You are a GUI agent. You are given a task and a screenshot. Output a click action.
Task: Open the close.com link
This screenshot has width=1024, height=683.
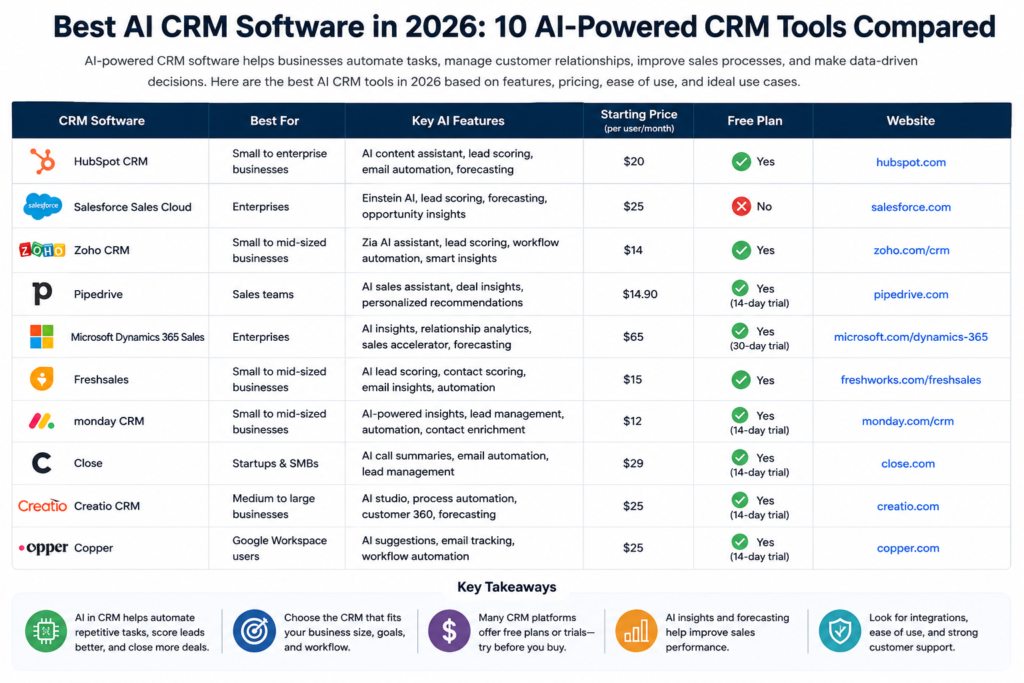click(x=908, y=464)
